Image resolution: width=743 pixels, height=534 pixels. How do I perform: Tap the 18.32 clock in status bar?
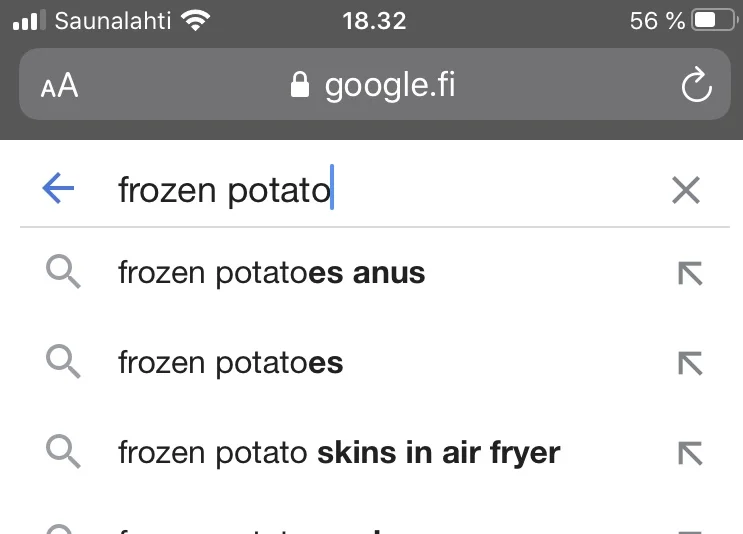click(373, 20)
